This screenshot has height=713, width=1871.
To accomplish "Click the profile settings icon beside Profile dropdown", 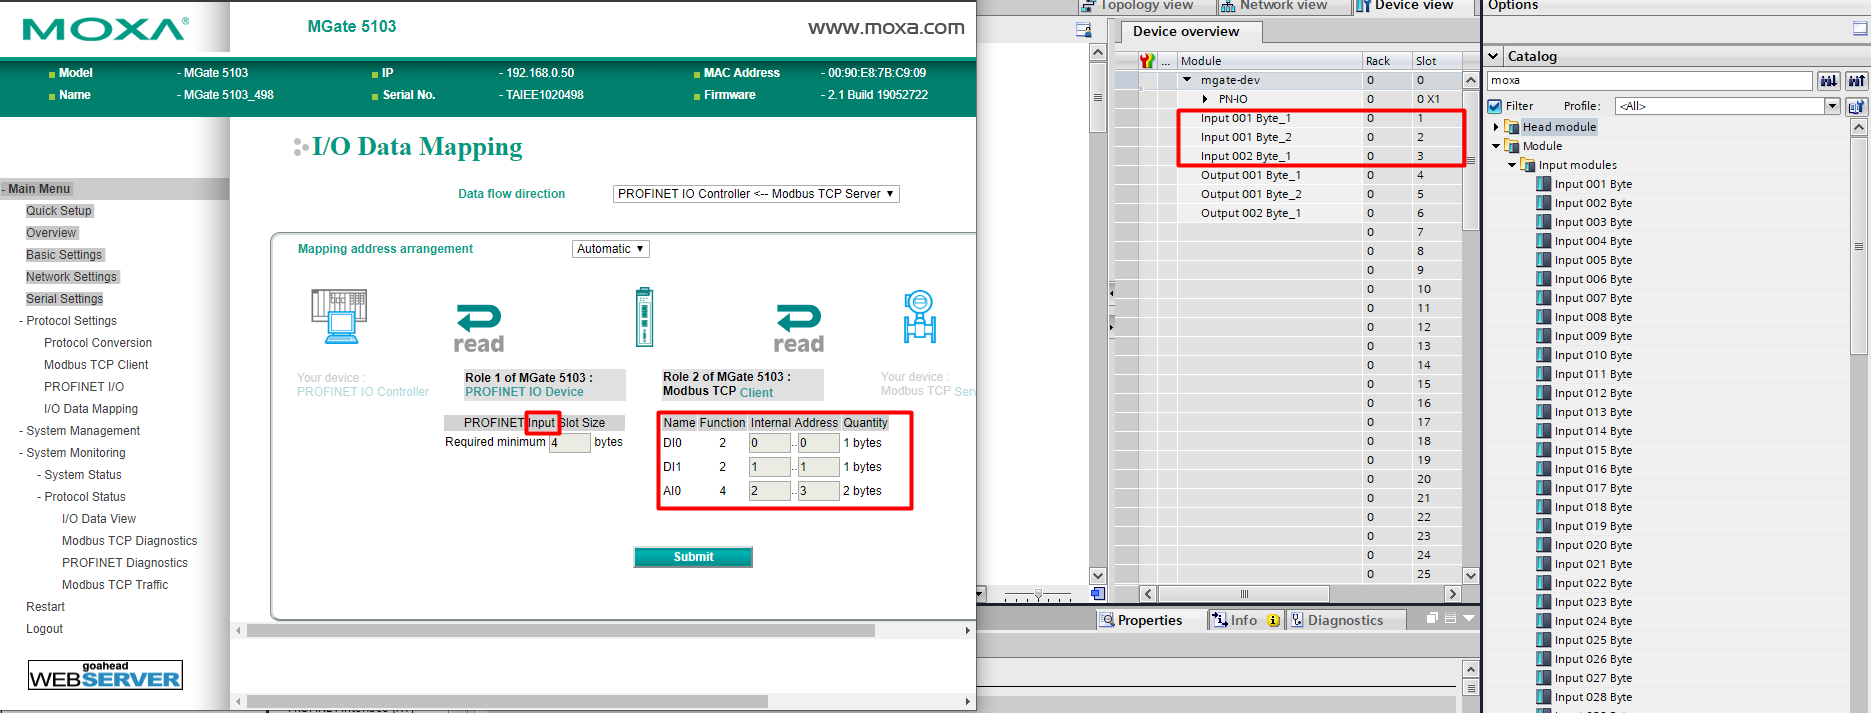I will tap(1857, 106).
